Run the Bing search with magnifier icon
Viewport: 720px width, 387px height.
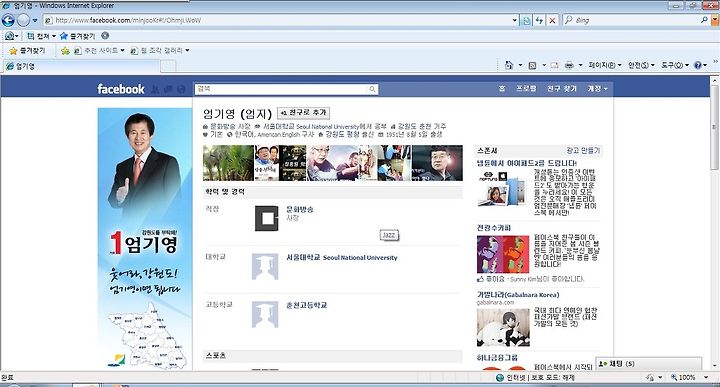[x=704, y=20]
